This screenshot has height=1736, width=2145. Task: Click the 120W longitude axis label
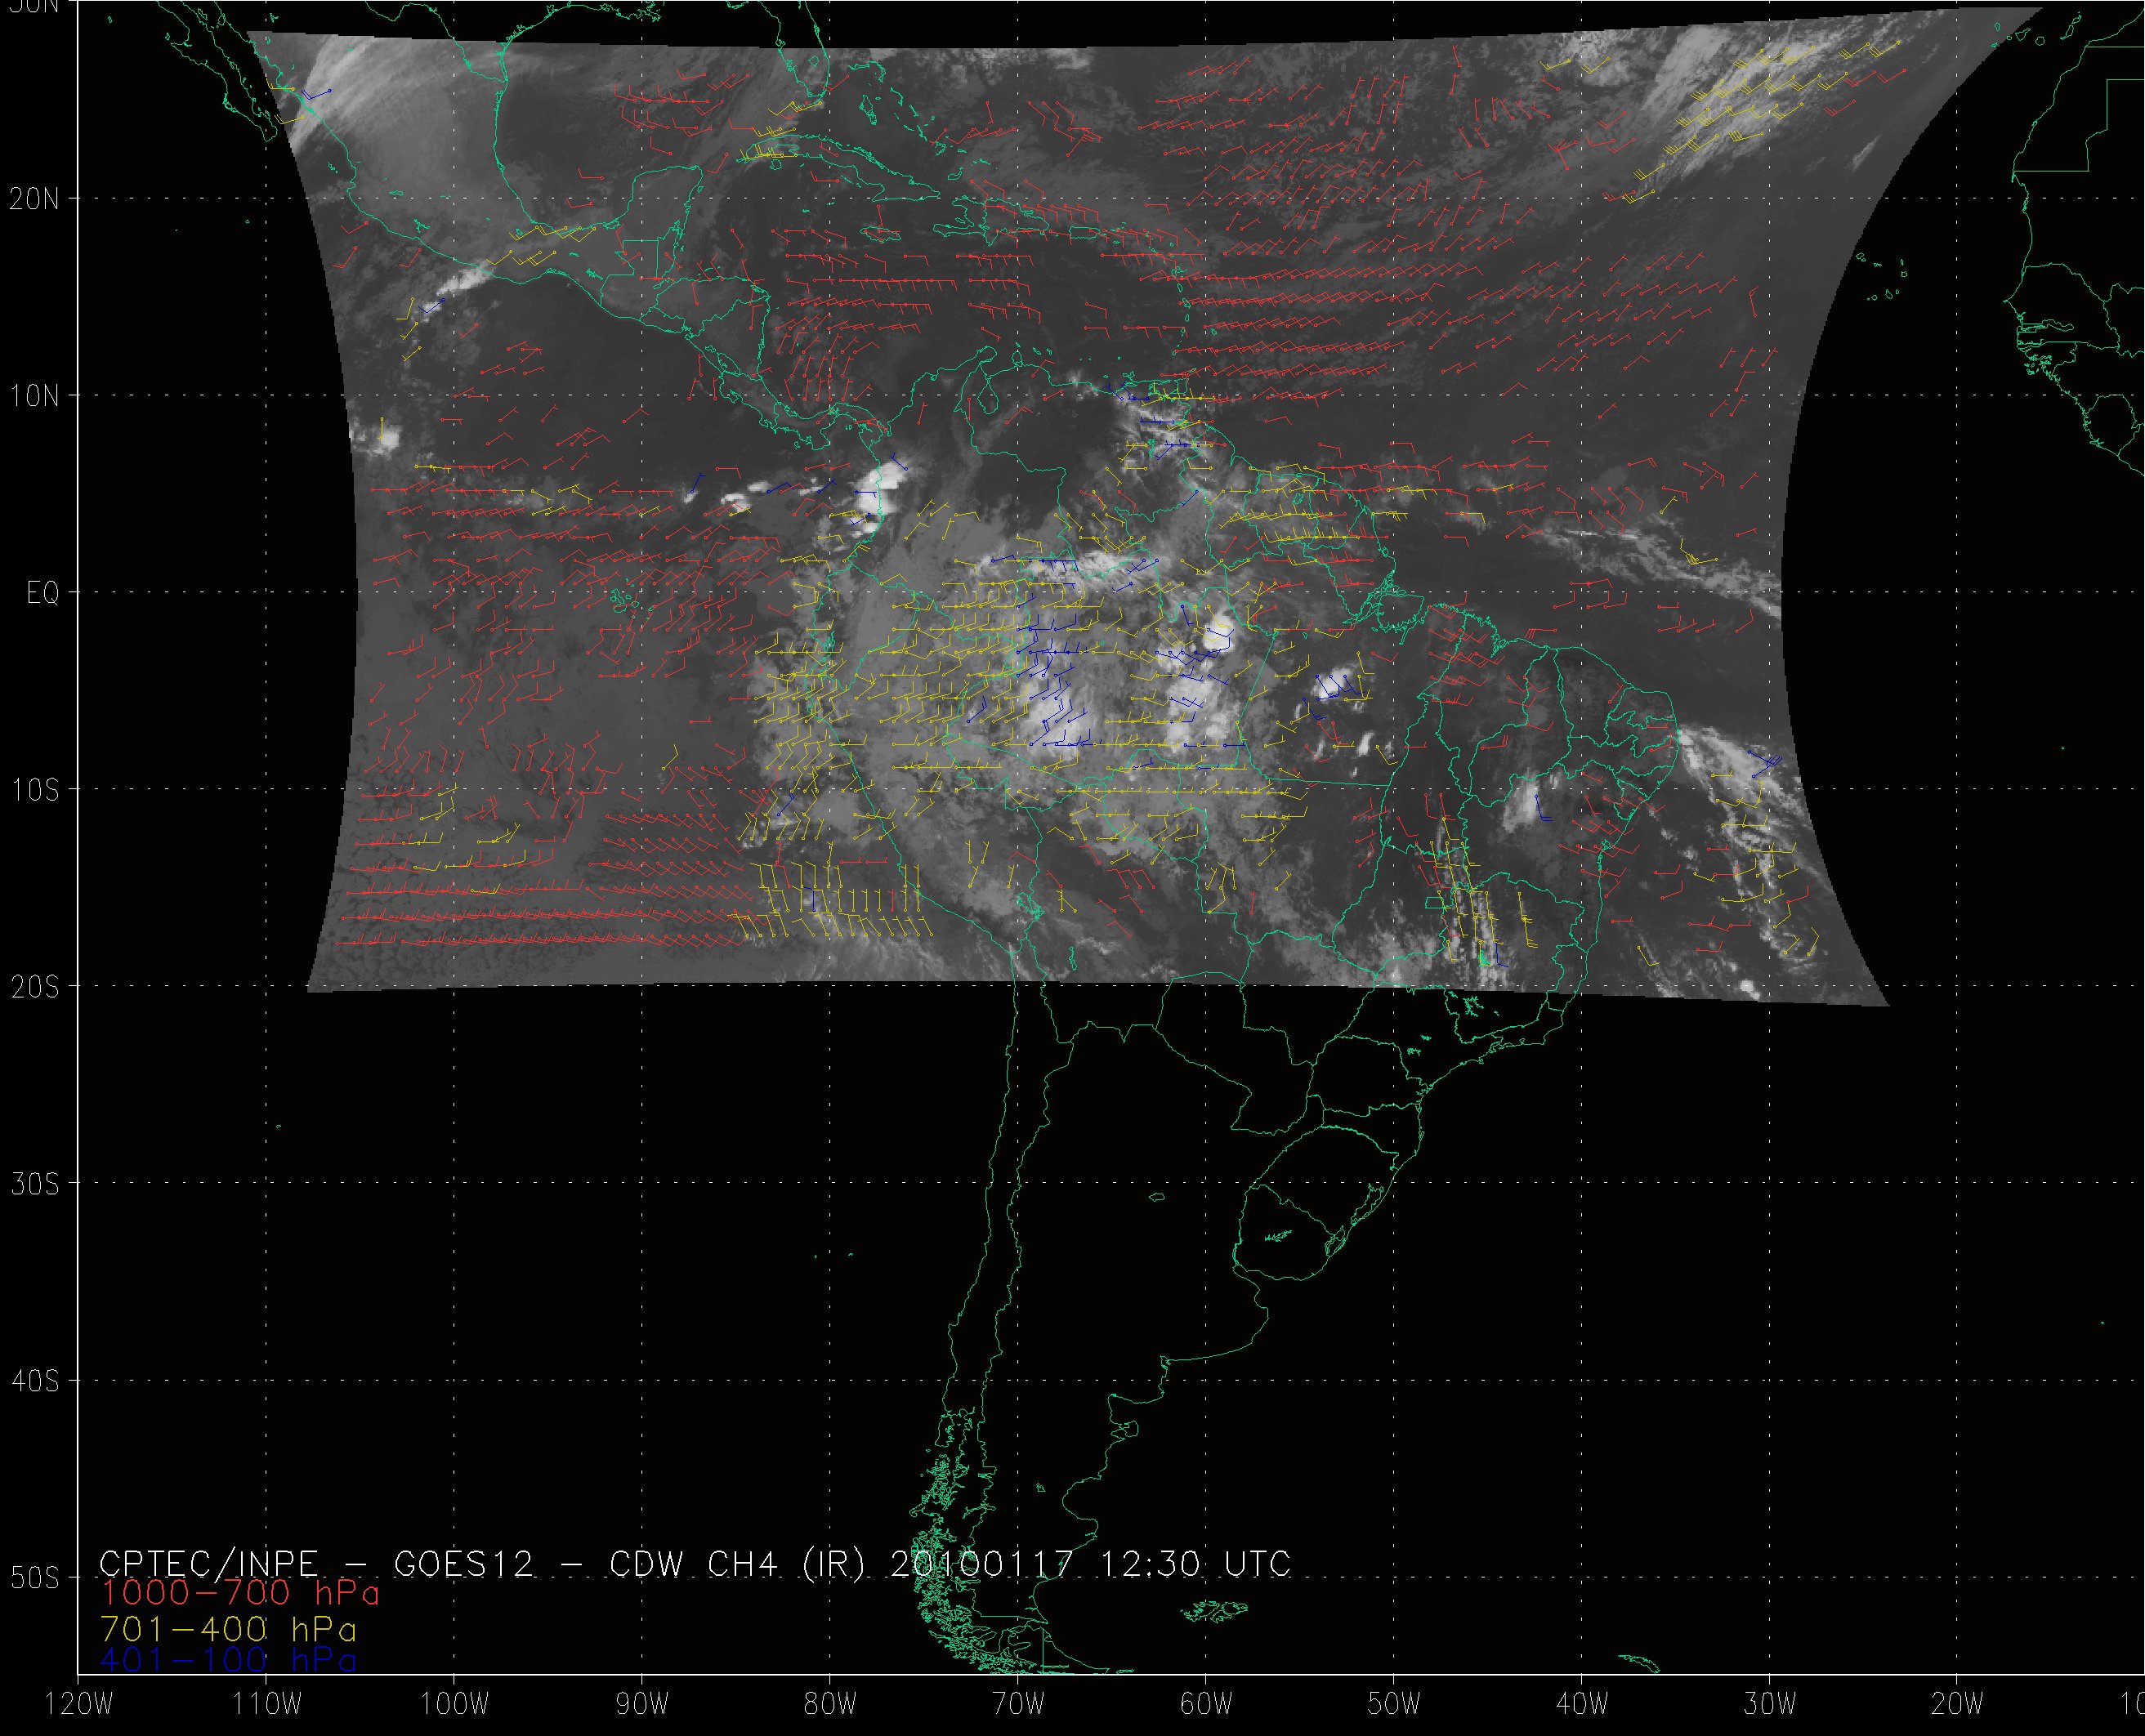tap(79, 1705)
